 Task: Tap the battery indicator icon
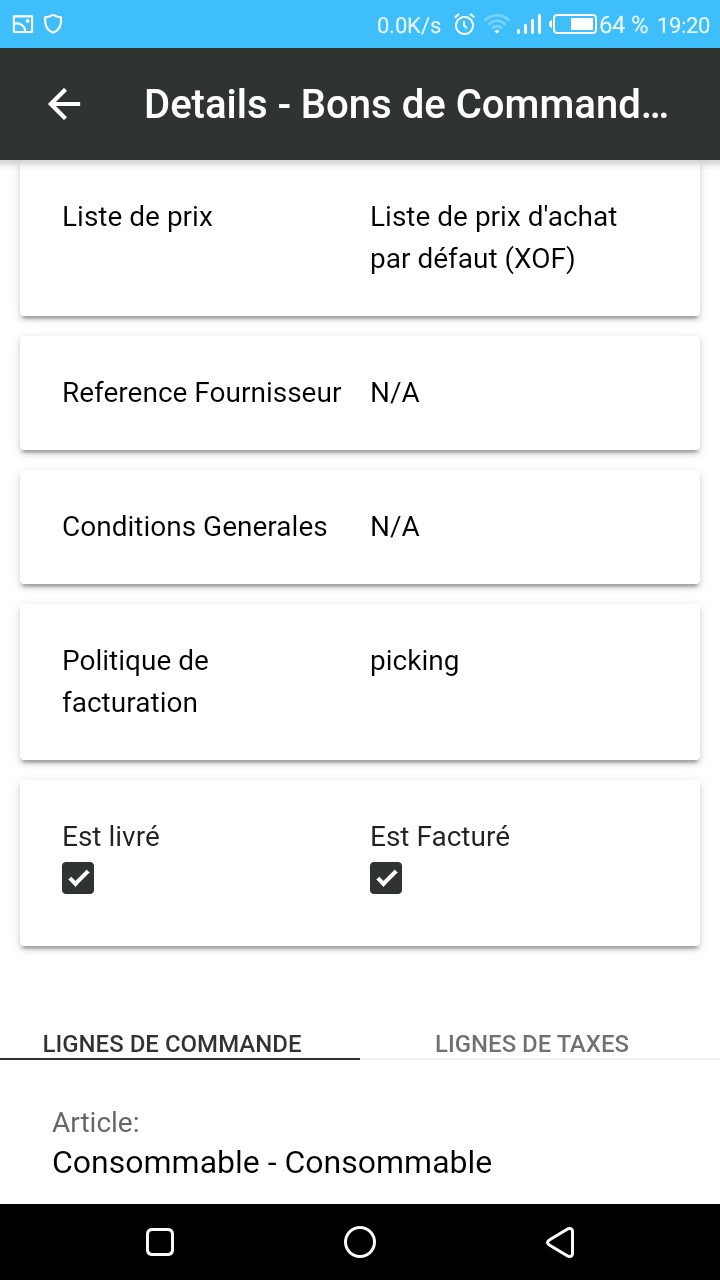[x=574, y=24]
